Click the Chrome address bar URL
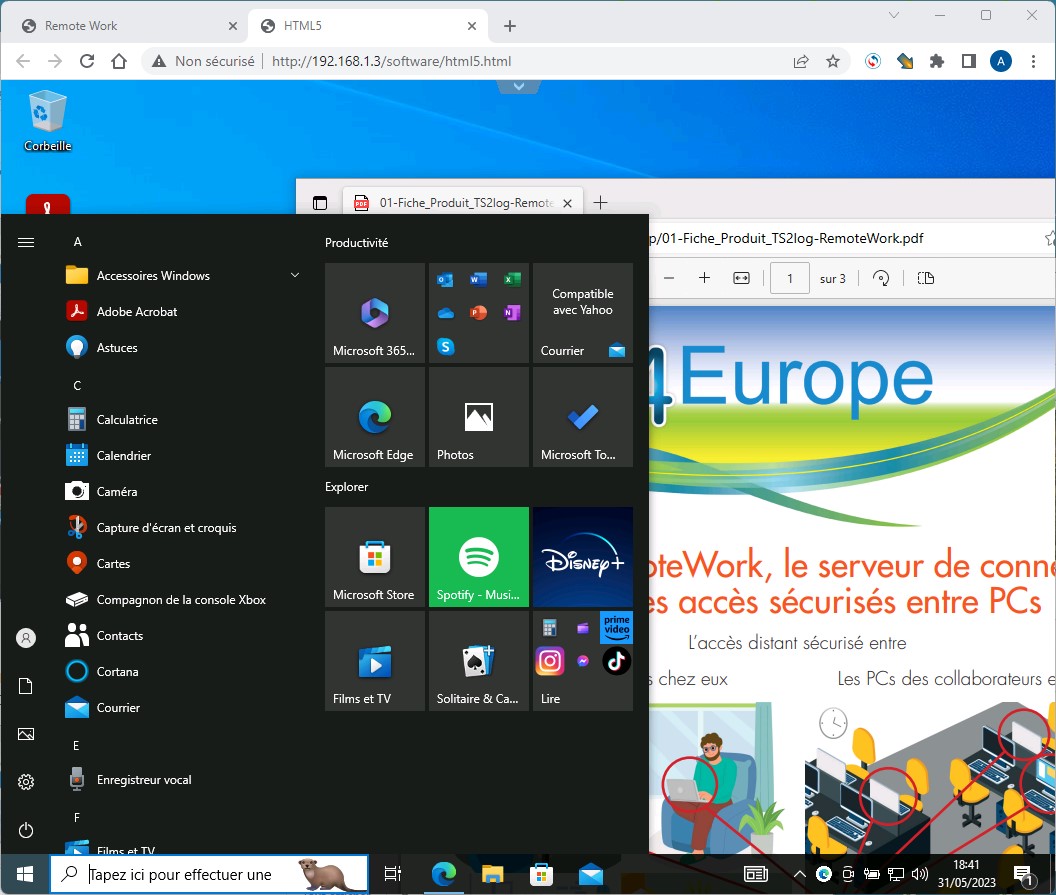 391,61
